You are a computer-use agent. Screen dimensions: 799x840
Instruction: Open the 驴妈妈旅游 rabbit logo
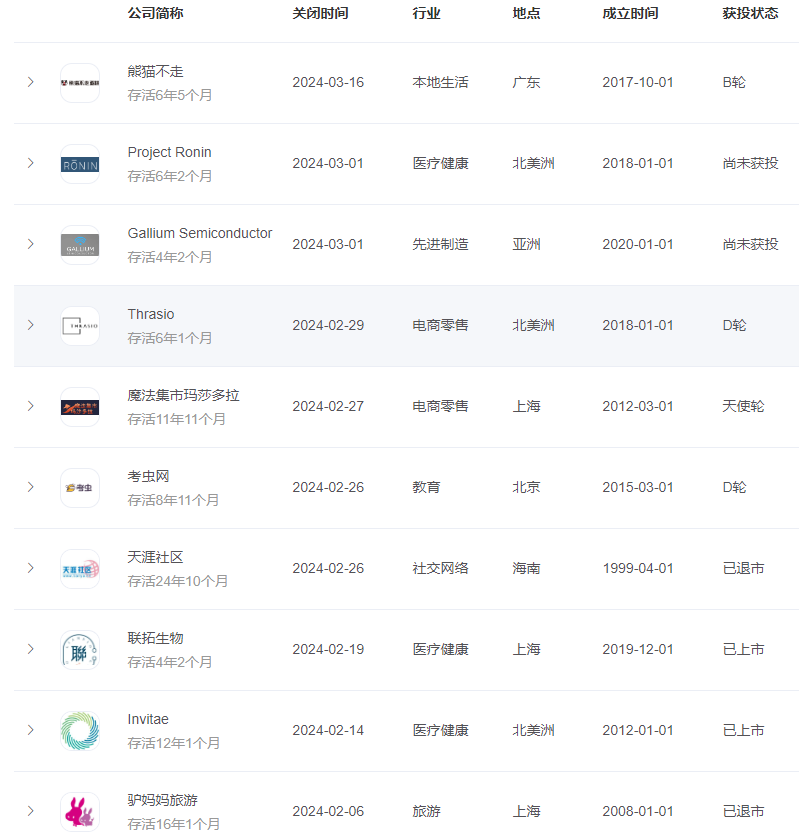click(80, 812)
